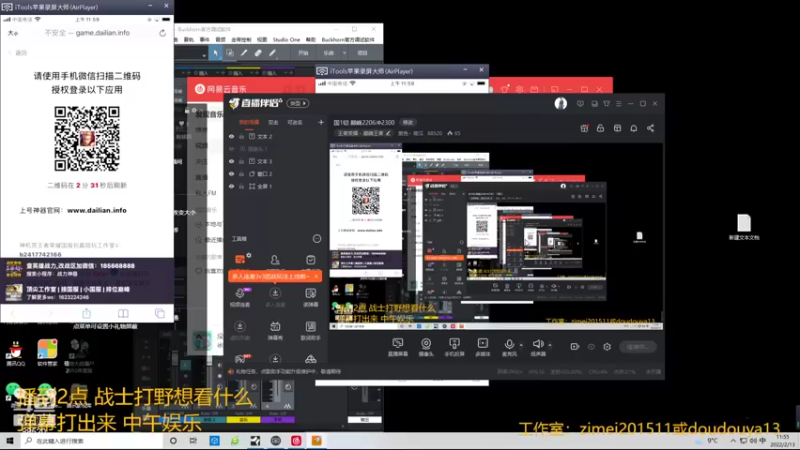The image size is (800, 450).
Task: Open the mode dropdown beside 直播伴侣 logo
Action: 298,103
